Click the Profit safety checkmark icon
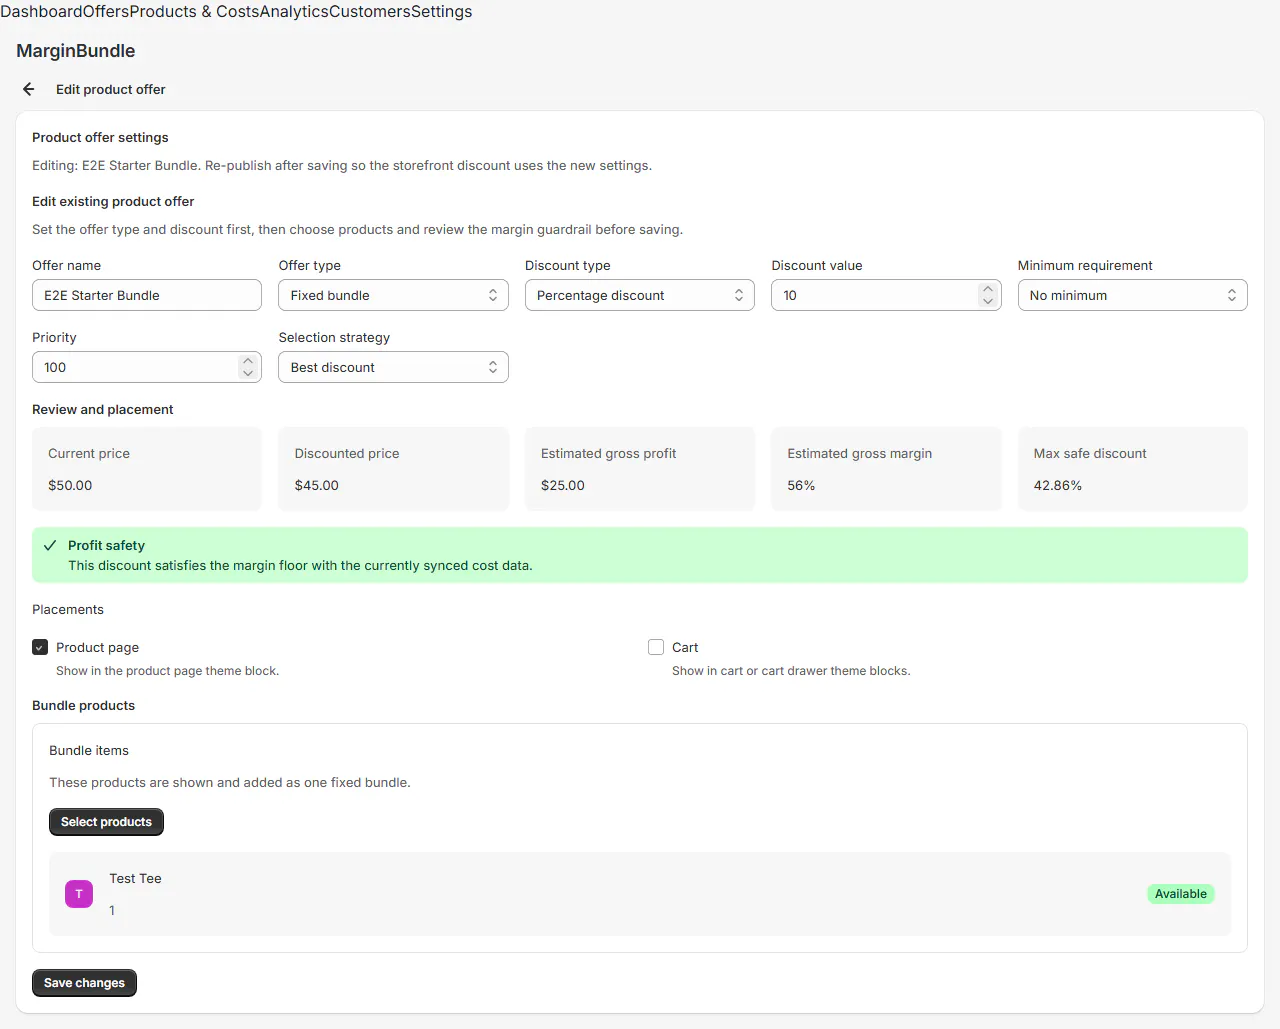 click(50, 545)
